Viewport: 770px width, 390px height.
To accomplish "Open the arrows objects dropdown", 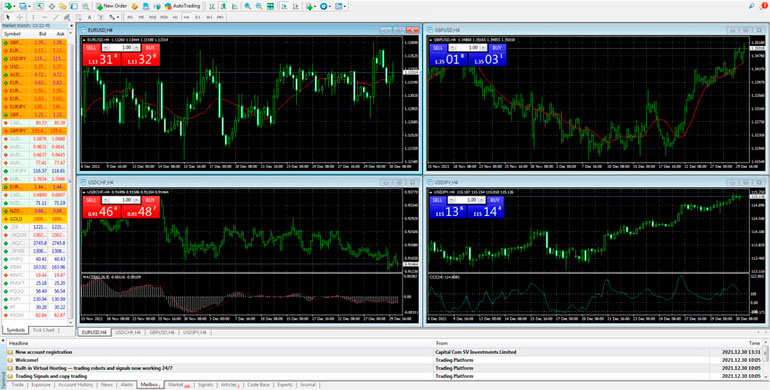I will [114, 17].
